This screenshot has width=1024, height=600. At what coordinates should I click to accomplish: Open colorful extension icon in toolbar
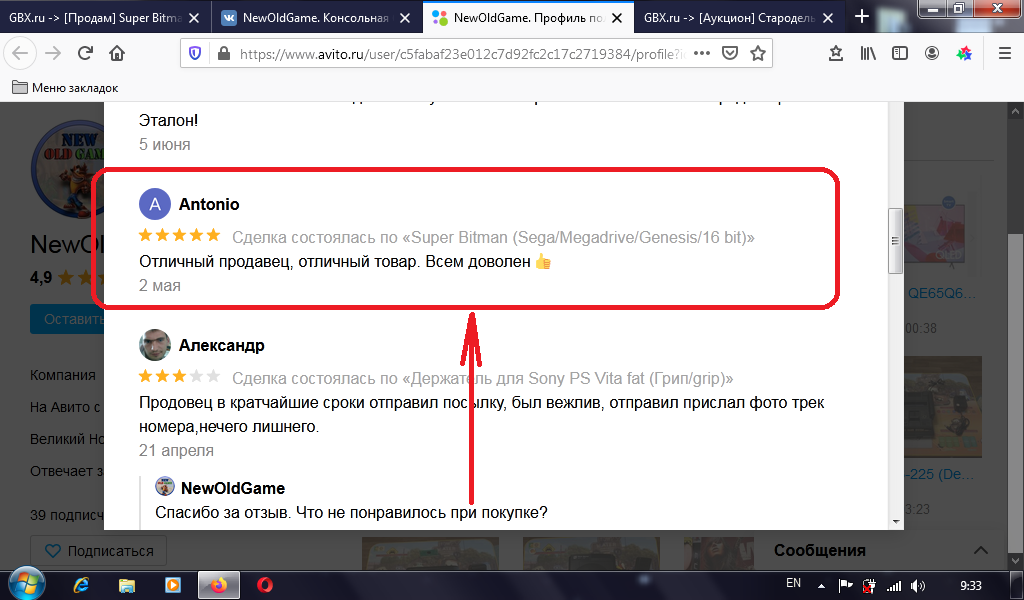(964, 54)
